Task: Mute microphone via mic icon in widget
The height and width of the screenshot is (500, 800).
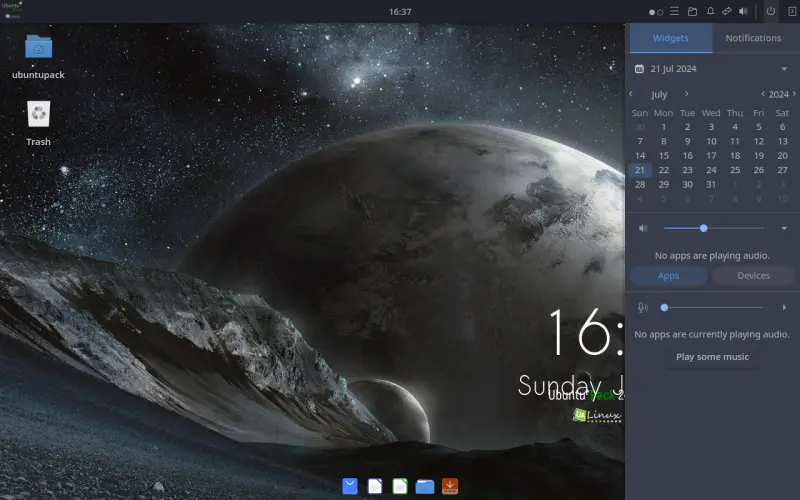Action: tap(643, 307)
